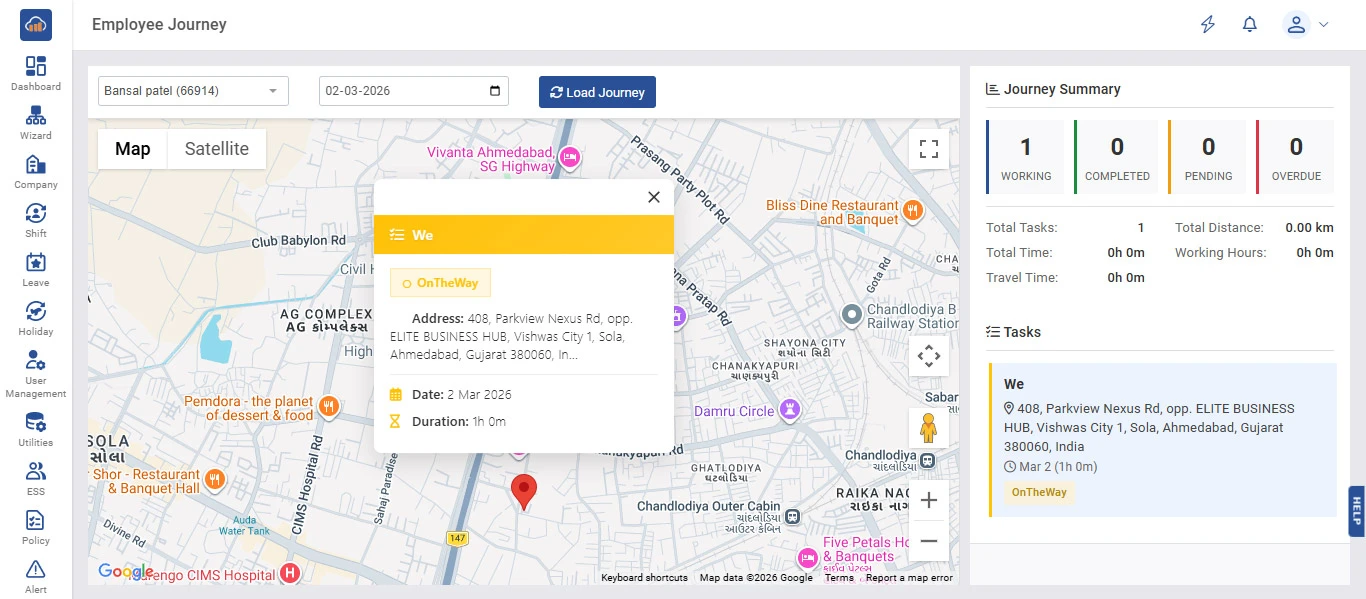Toggle fullscreen map view
This screenshot has height=599, width=1366.
pos(928,149)
